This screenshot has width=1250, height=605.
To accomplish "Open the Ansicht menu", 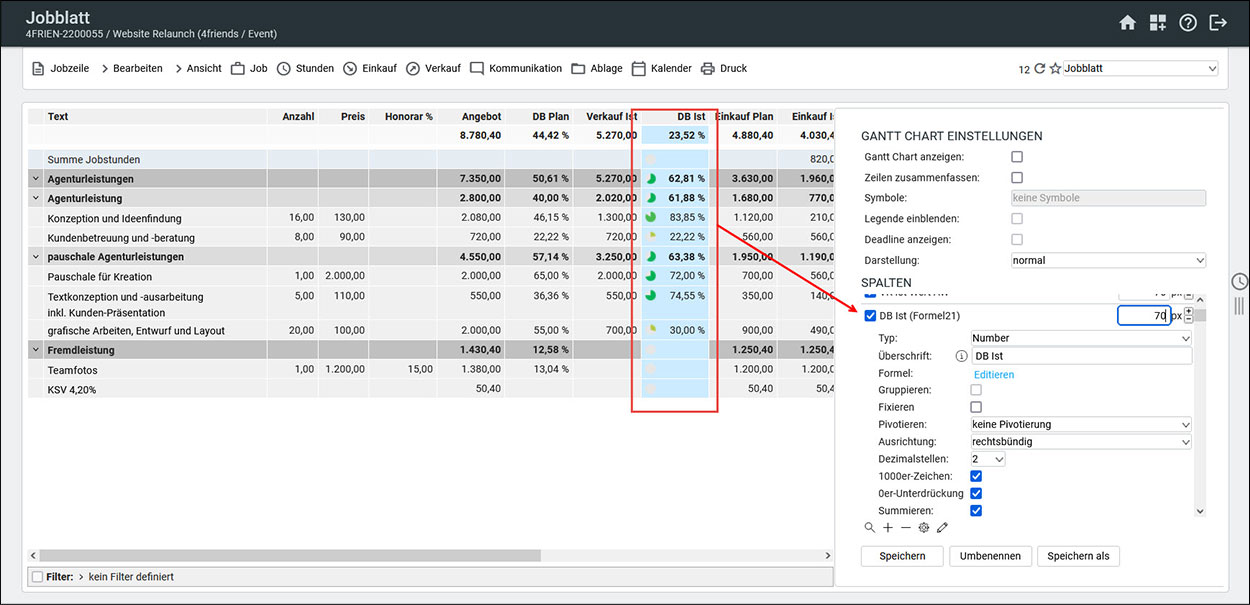I will (204, 69).
